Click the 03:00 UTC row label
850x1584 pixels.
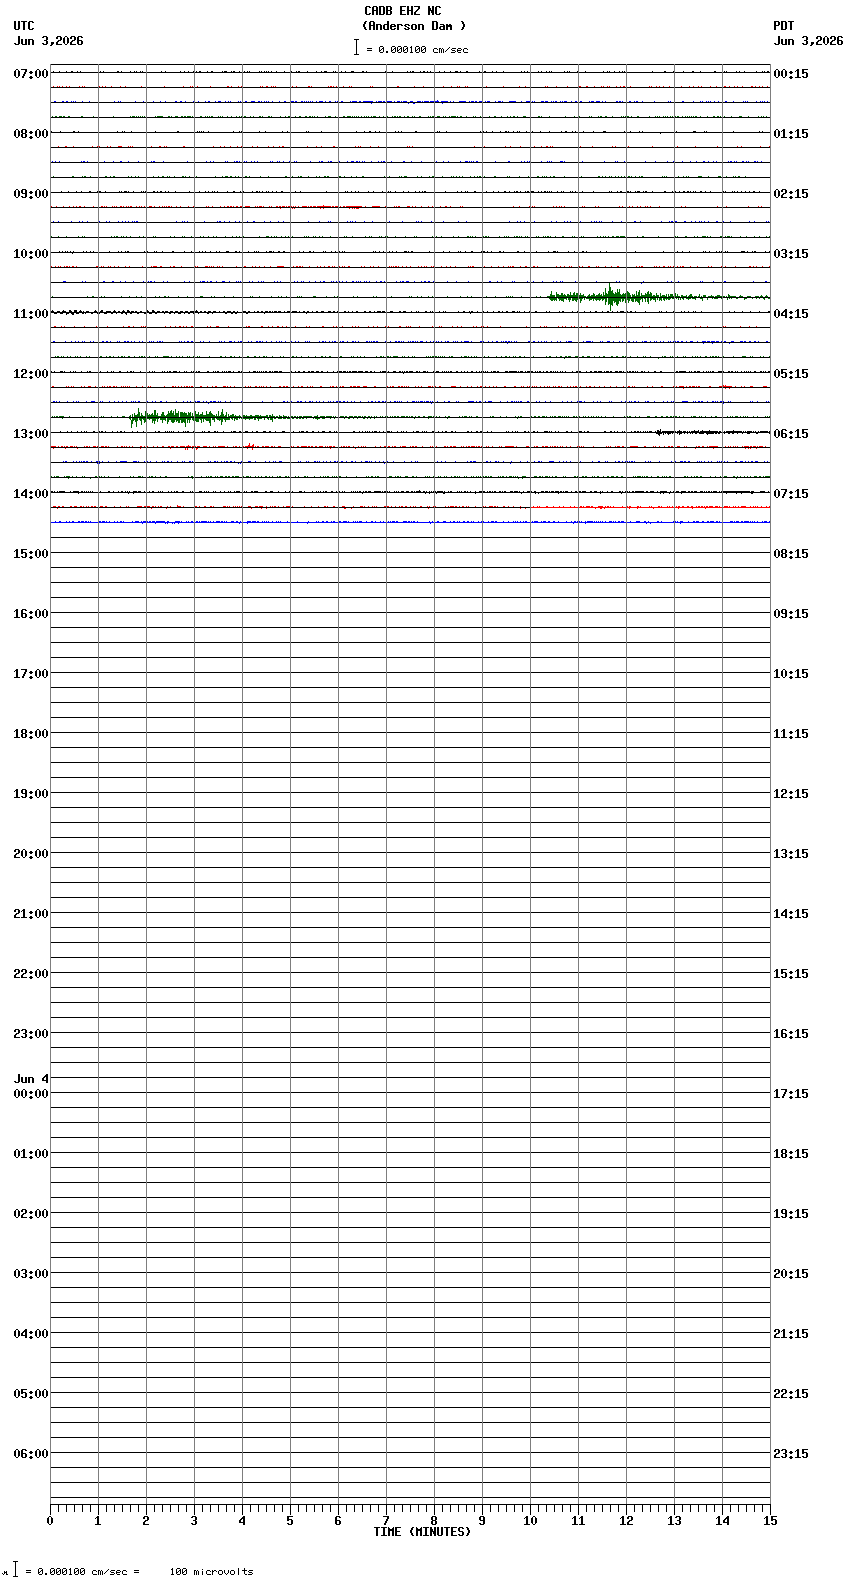(x=31, y=1274)
